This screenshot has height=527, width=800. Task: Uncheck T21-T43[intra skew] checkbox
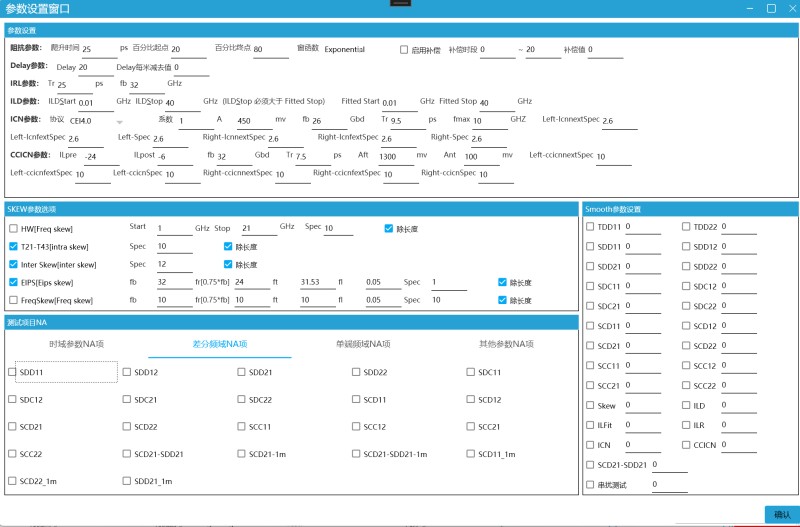13,246
